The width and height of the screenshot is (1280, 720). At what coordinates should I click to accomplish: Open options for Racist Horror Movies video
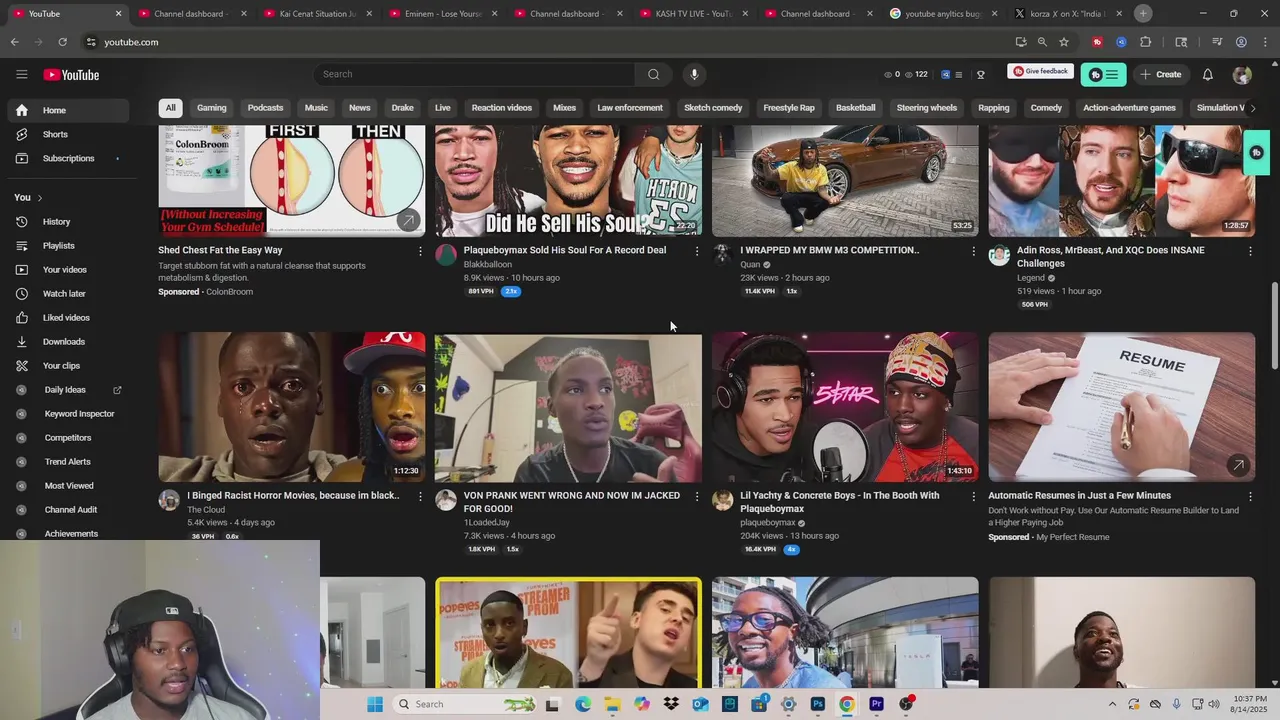click(420, 496)
